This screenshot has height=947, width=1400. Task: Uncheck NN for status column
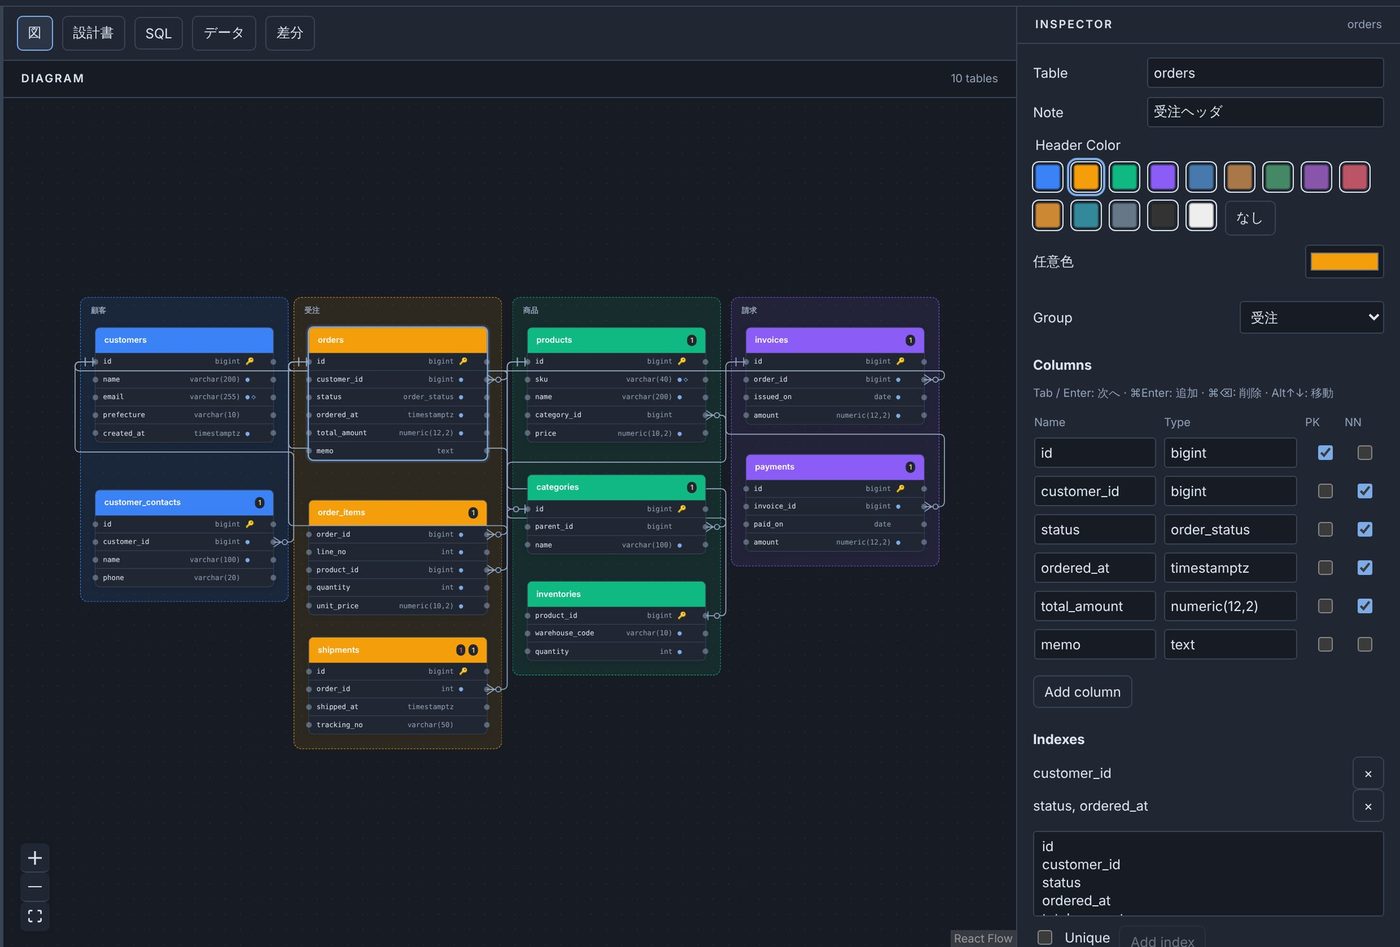coord(1364,529)
